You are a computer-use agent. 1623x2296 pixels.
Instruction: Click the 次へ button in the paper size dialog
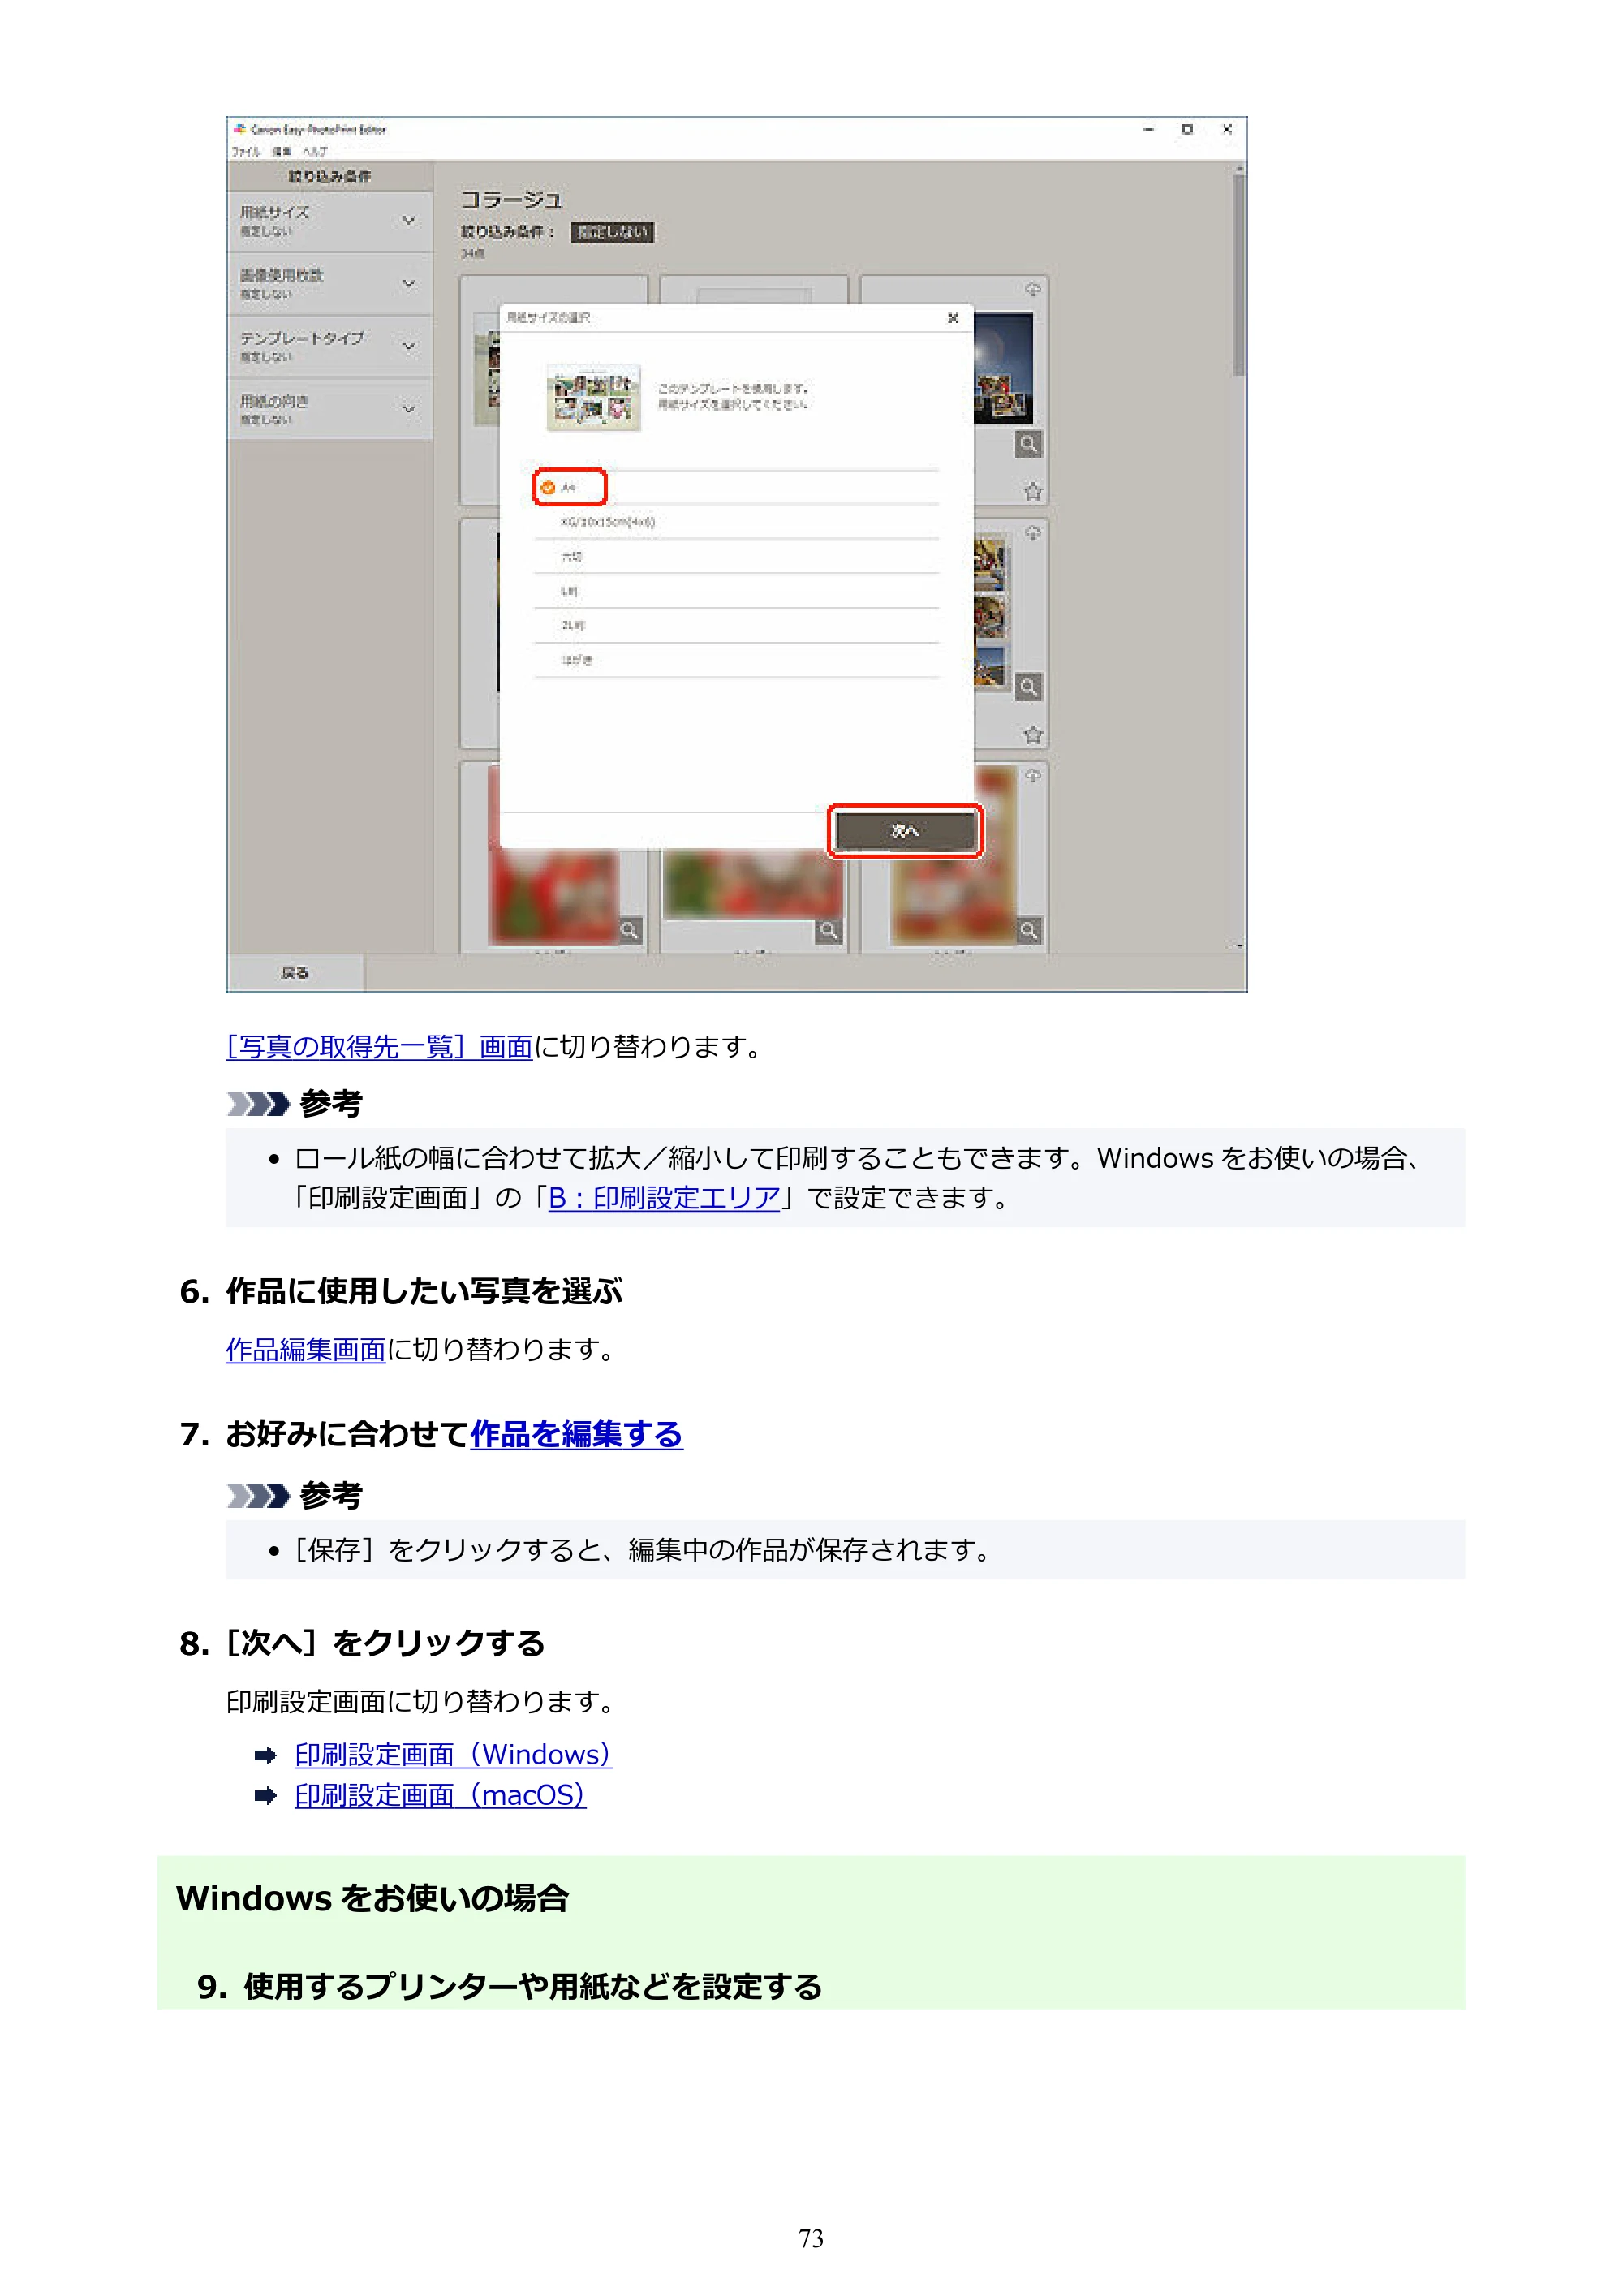[x=905, y=831]
